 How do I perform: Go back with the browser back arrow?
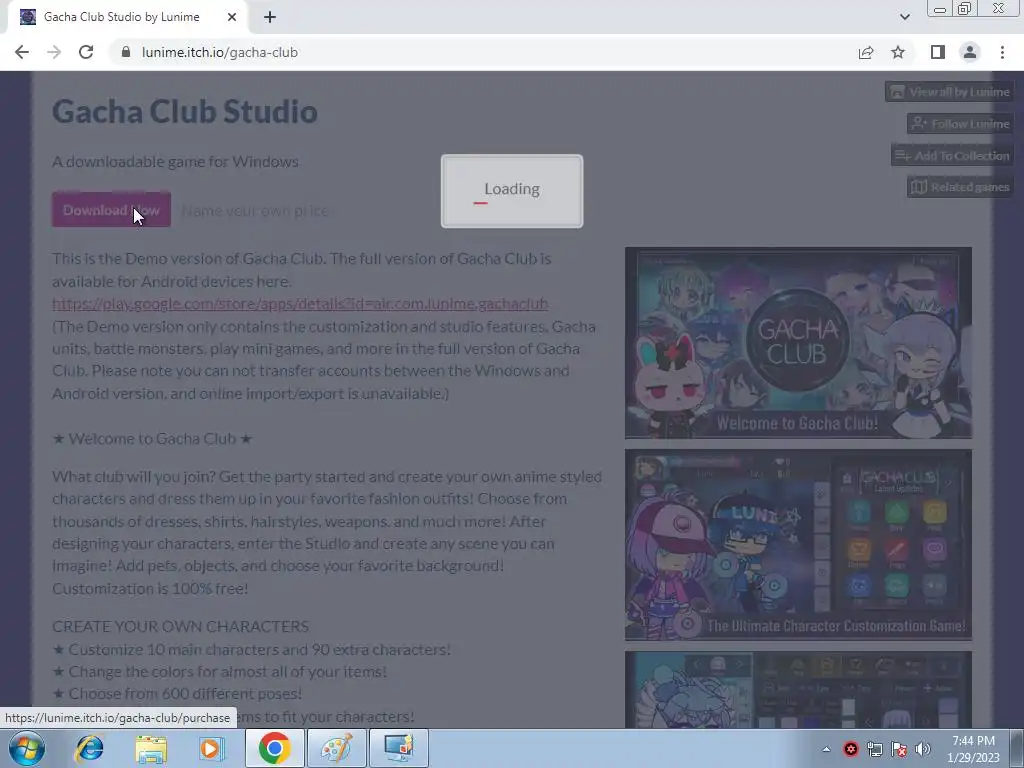click(22, 52)
